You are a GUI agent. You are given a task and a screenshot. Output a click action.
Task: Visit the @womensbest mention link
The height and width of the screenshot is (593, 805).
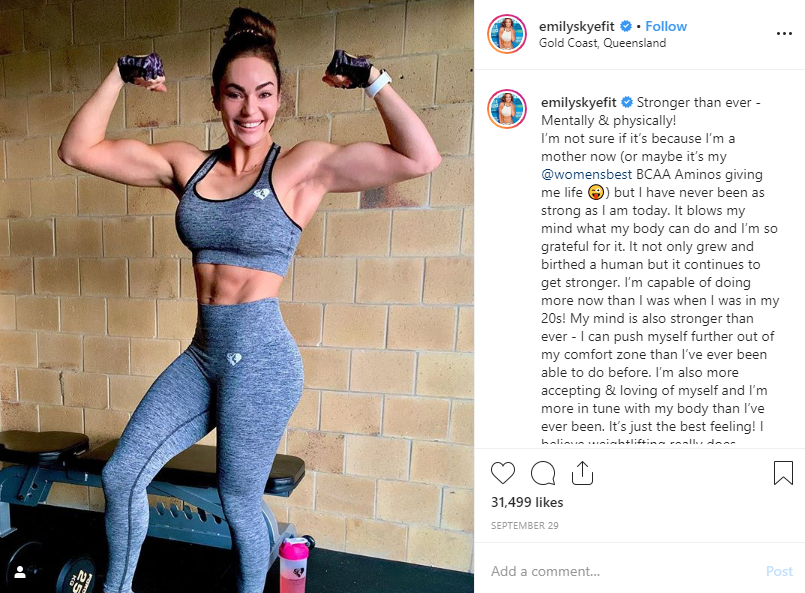(586, 175)
